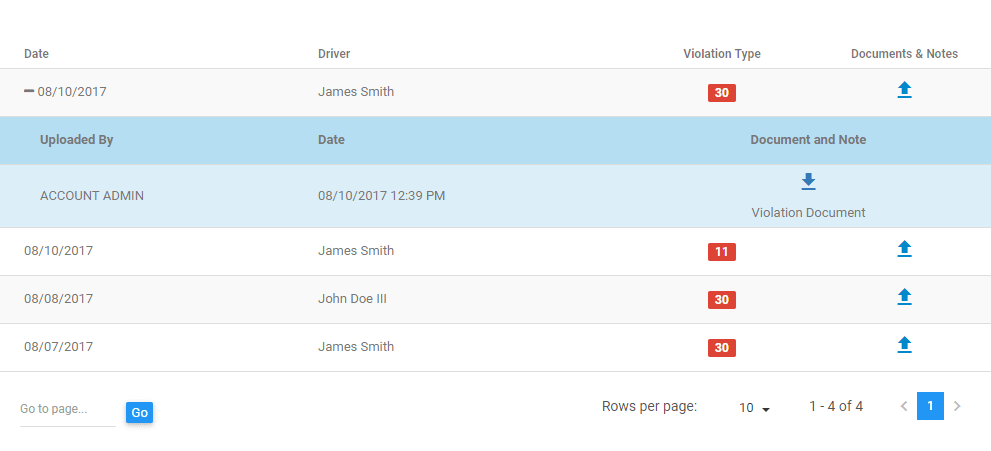Download the Violation Document file
The width and height of the screenshot is (991, 451).
808,181
